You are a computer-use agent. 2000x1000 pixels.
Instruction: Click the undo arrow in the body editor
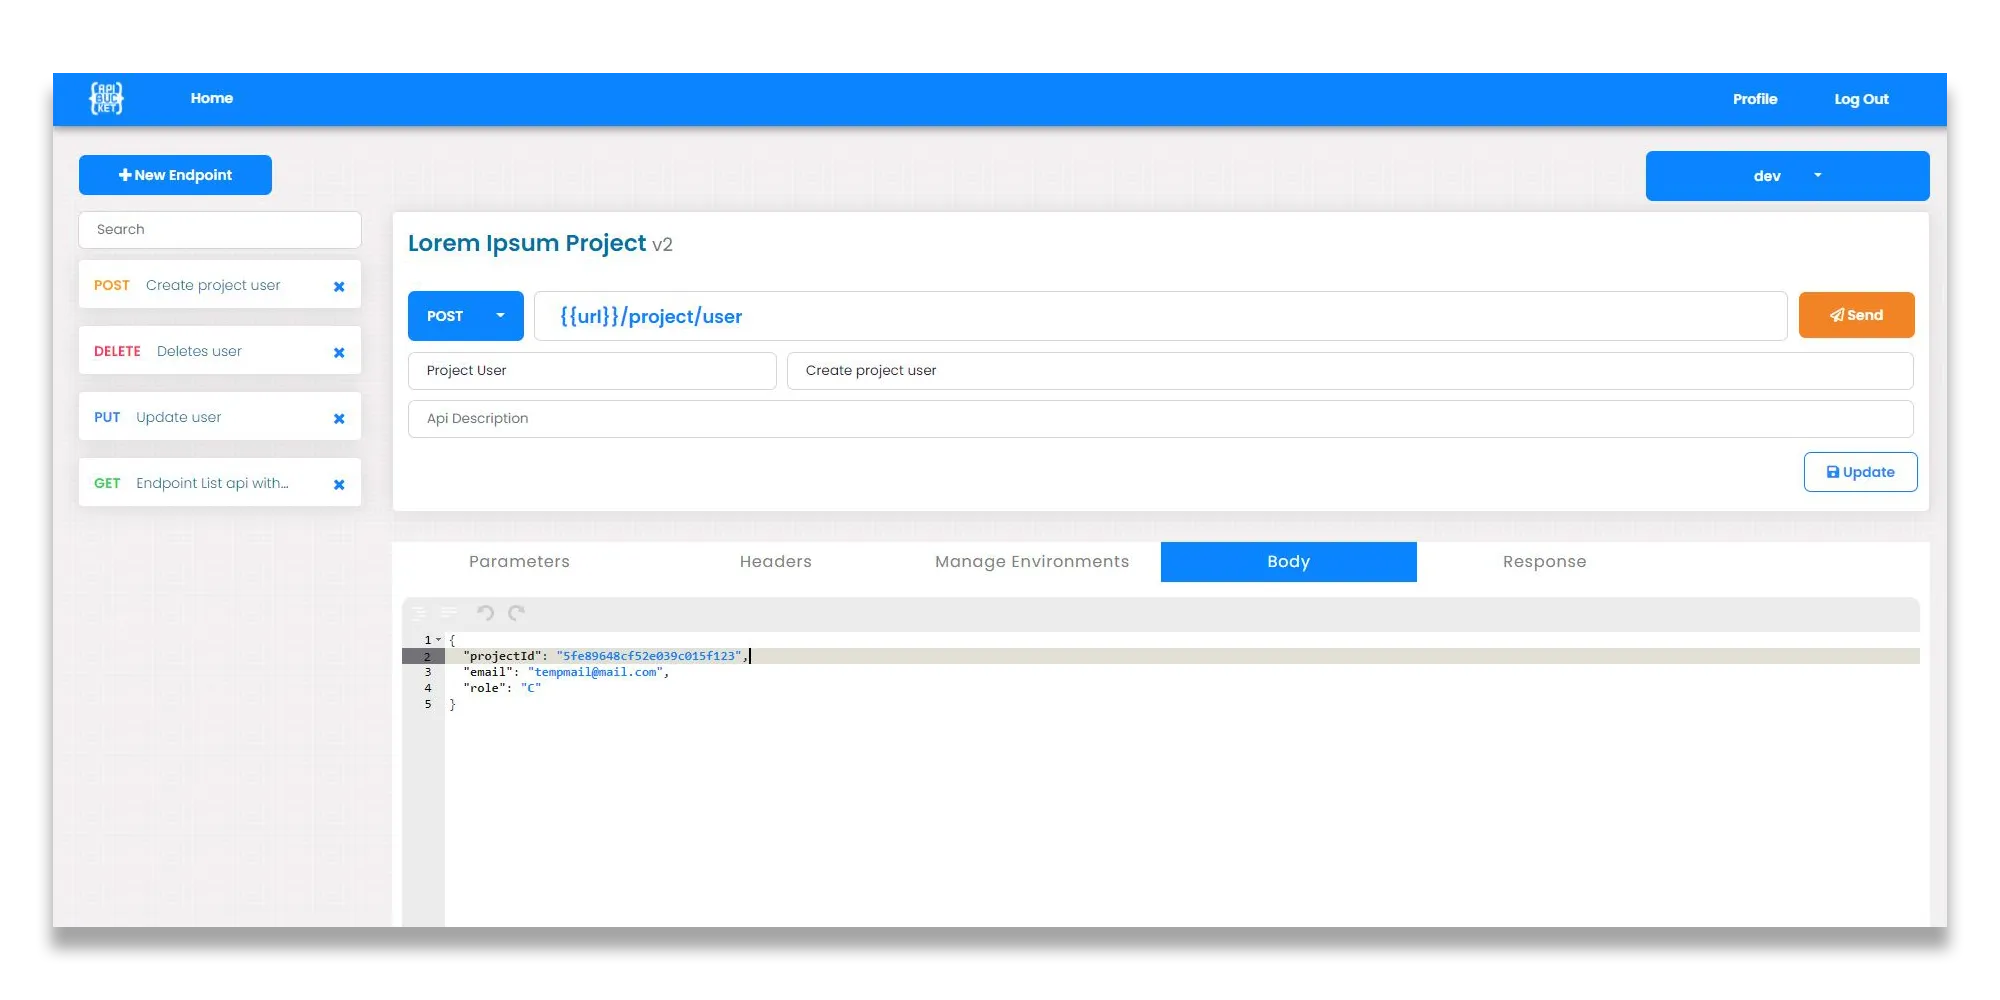click(x=486, y=612)
